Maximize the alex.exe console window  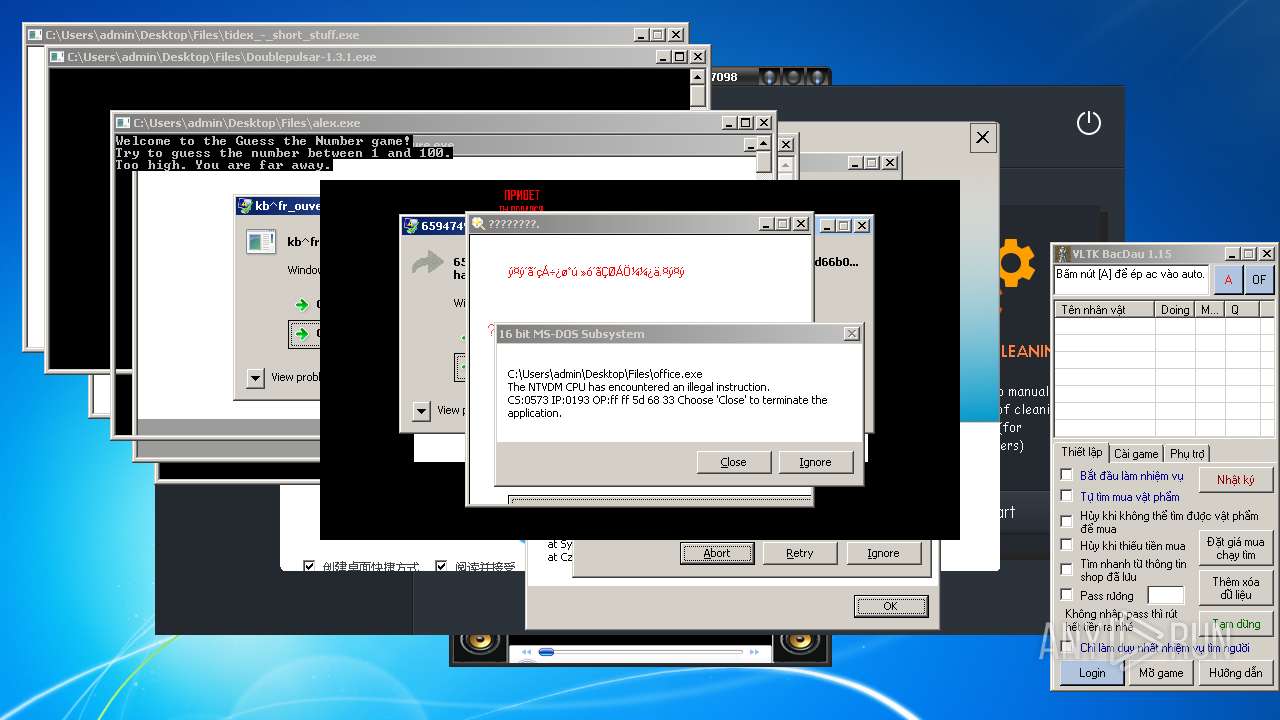coord(746,123)
